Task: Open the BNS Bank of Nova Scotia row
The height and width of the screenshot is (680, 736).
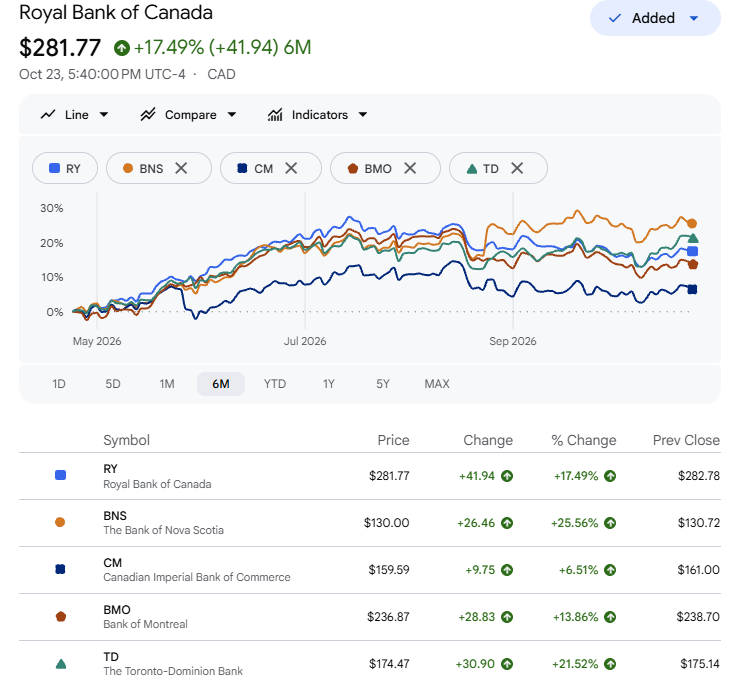Action: (x=370, y=523)
